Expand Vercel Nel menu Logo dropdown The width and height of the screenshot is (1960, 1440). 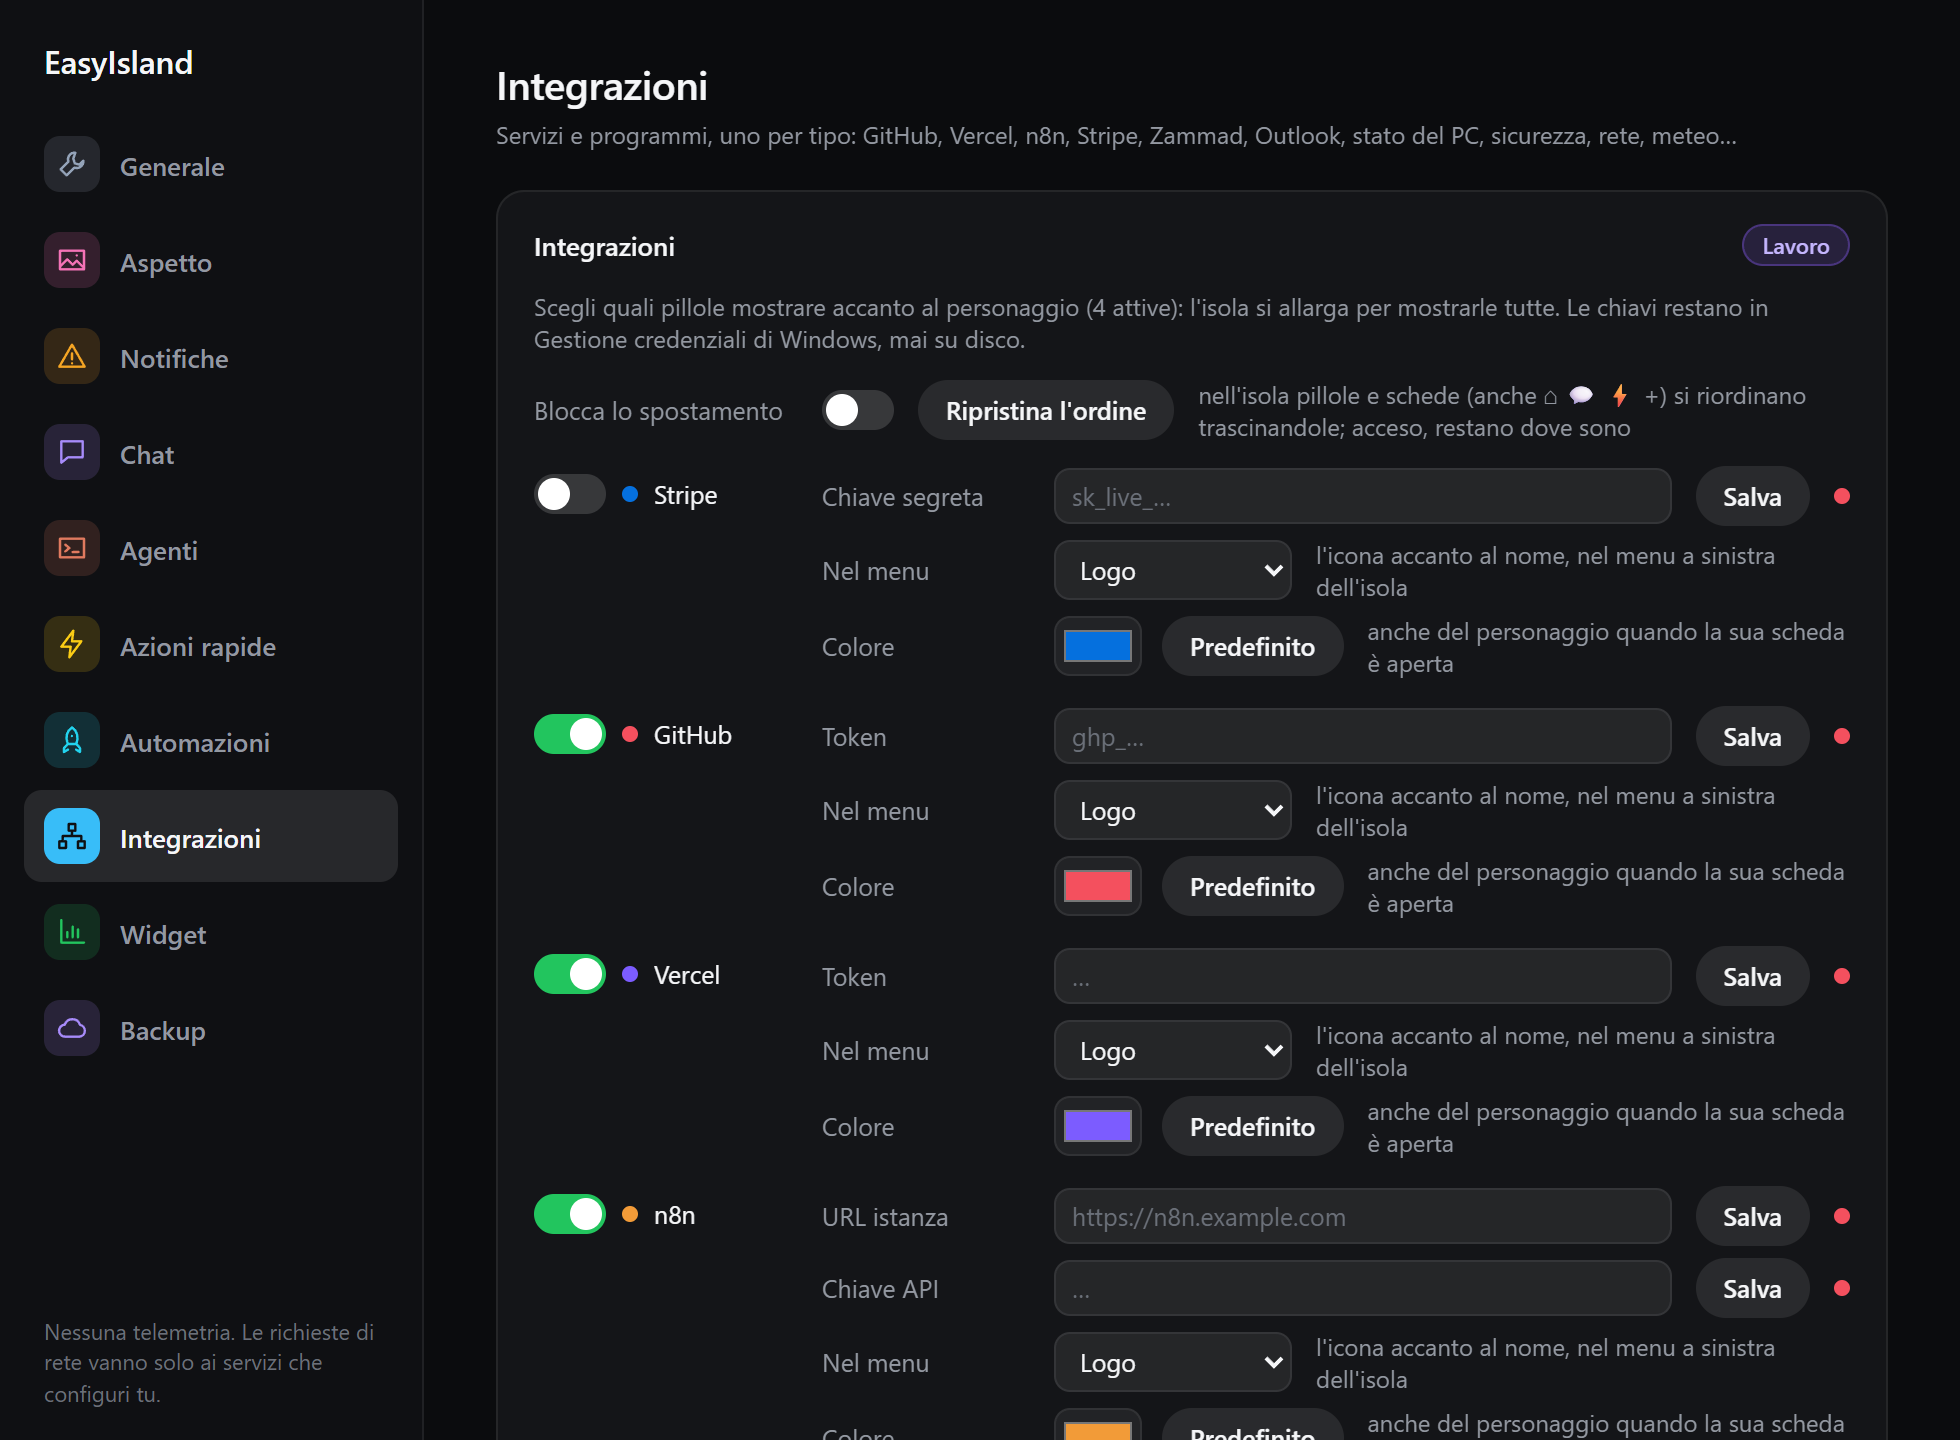[1173, 1050]
